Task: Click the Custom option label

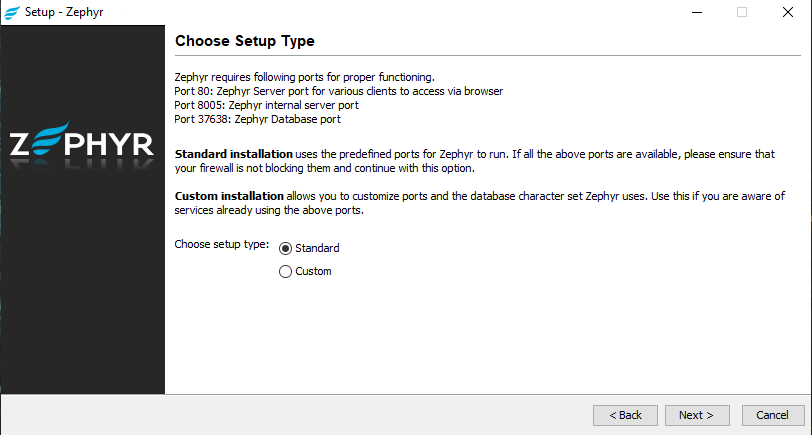Action: [313, 271]
